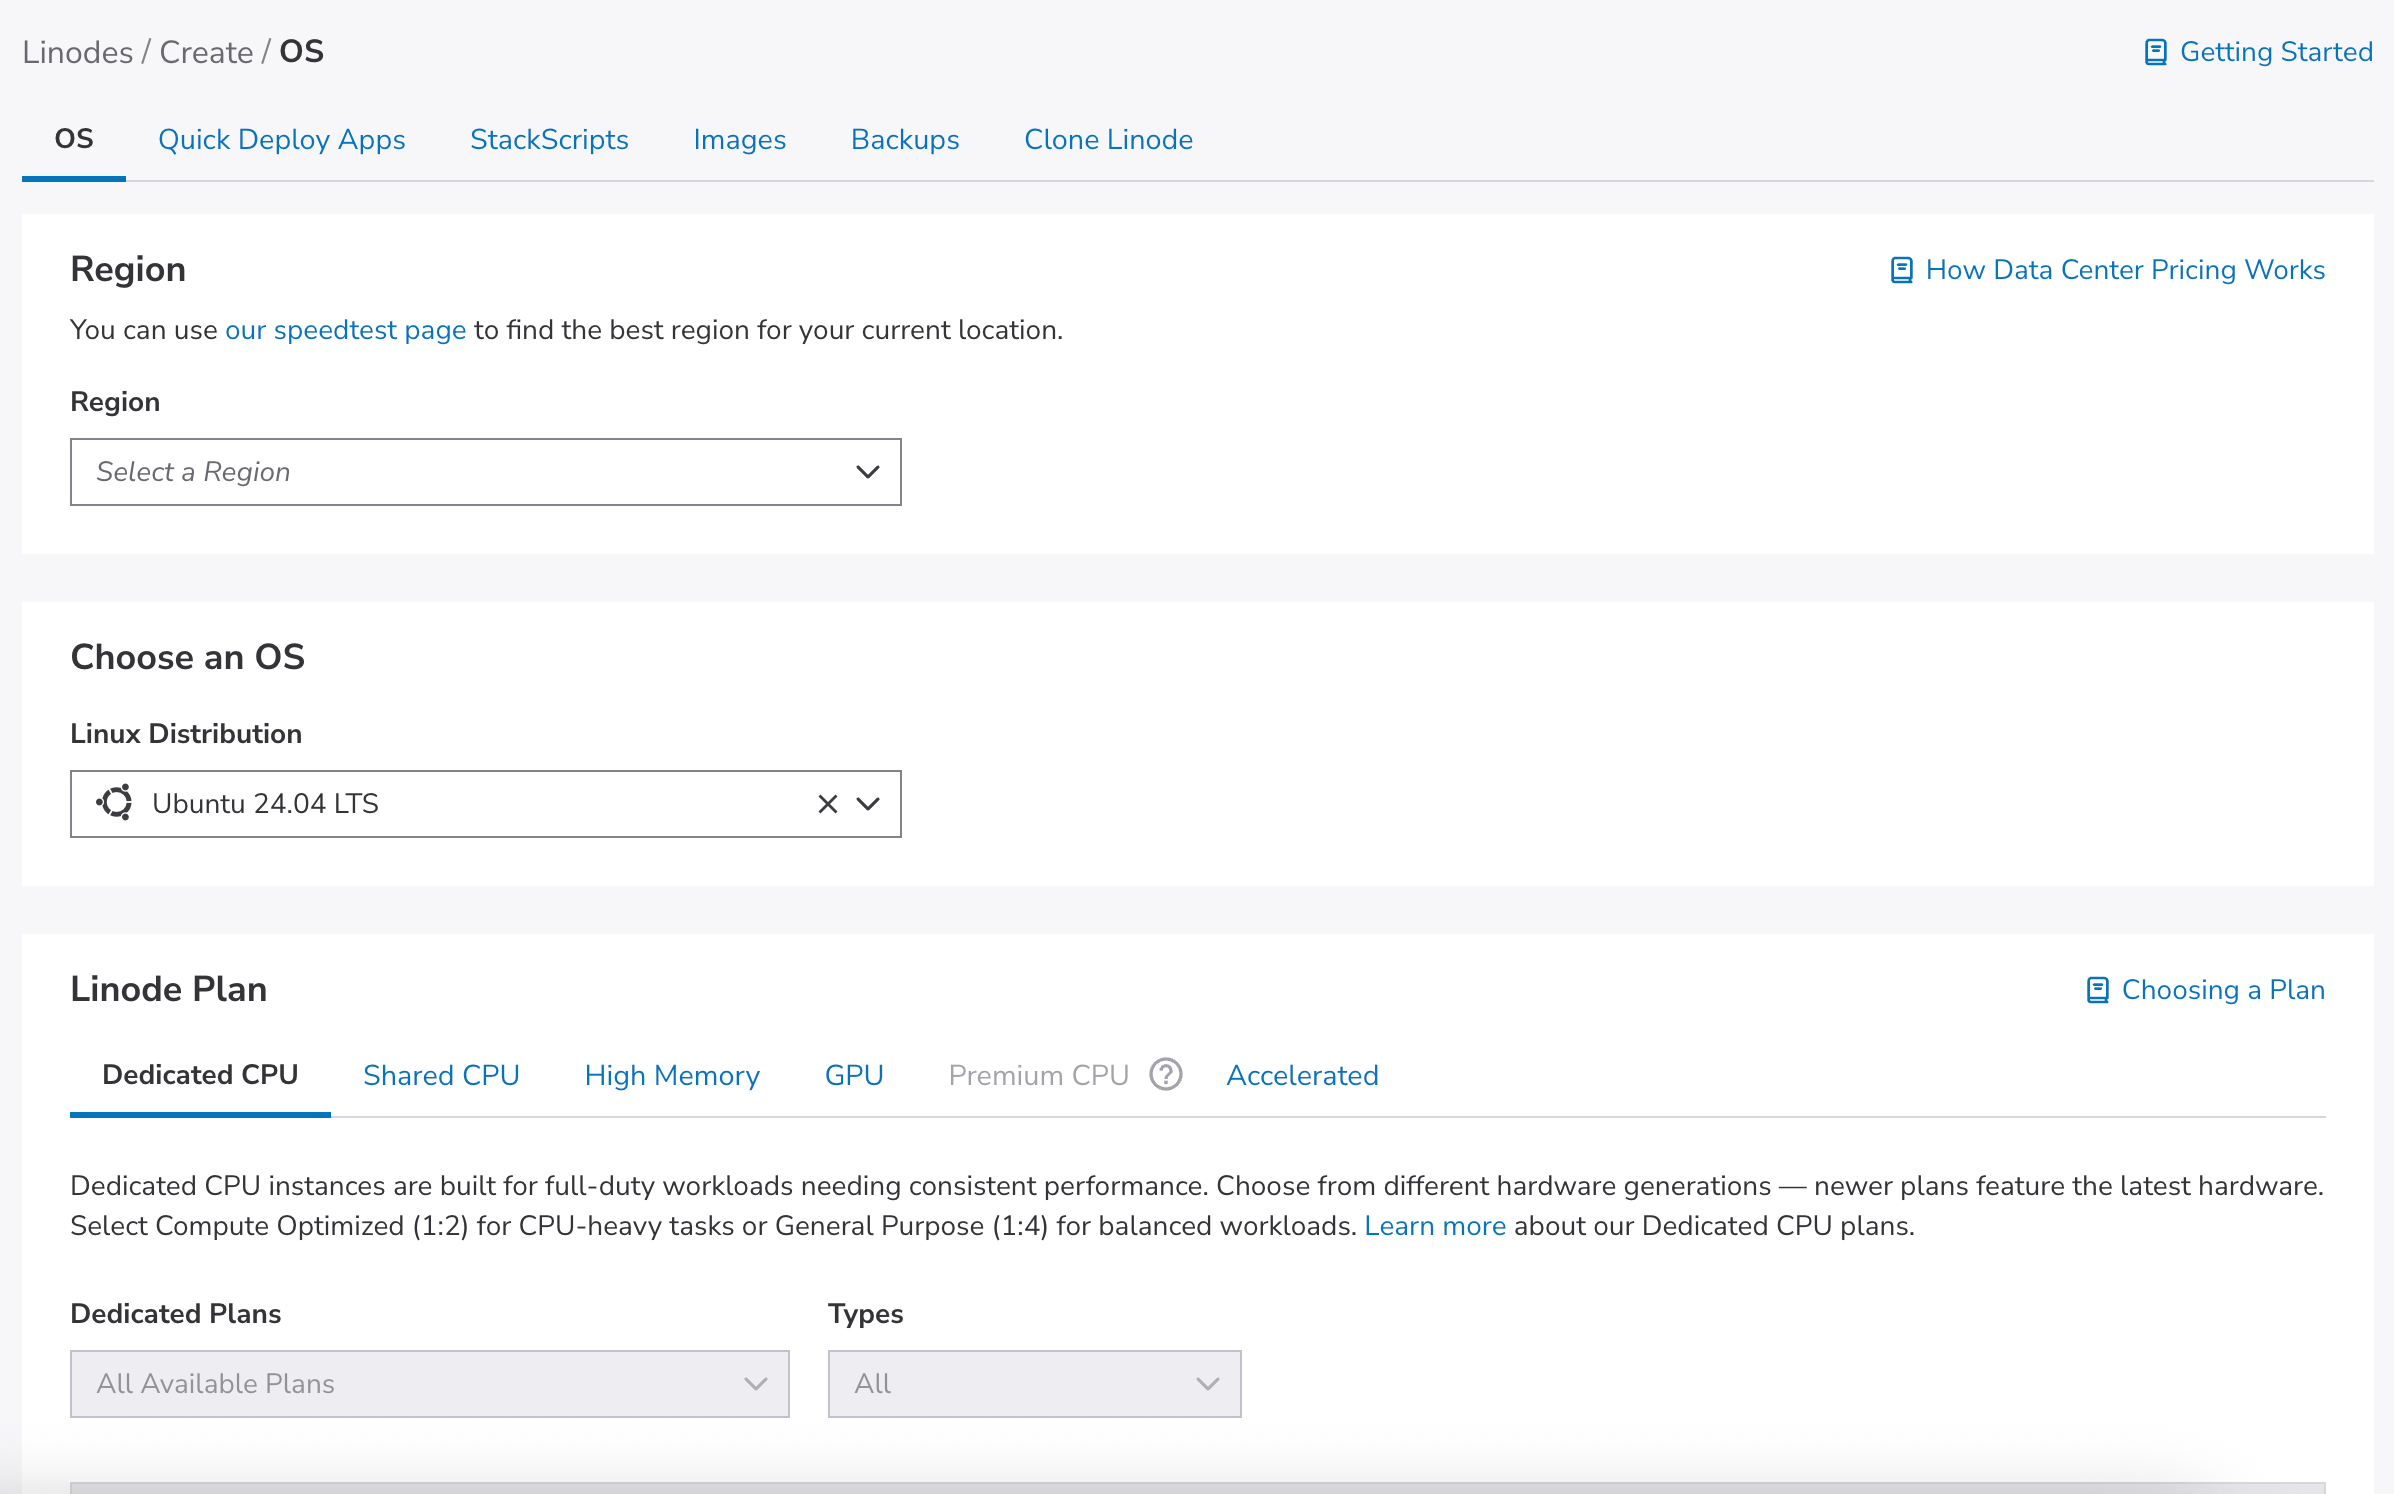The width and height of the screenshot is (2394, 1494).
Task: Click the disabled Premium CPU tab
Action: point(1038,1076)
